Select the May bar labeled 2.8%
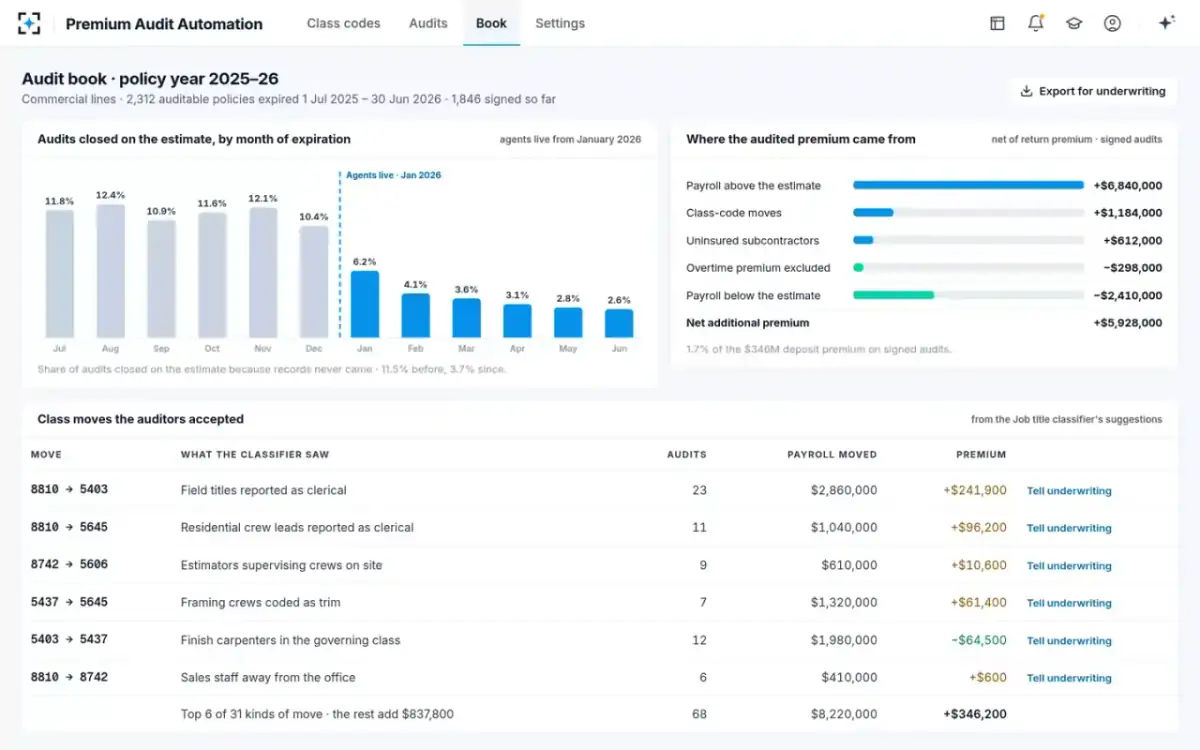This screenshot has width=1200, height=750. [568, 322]
